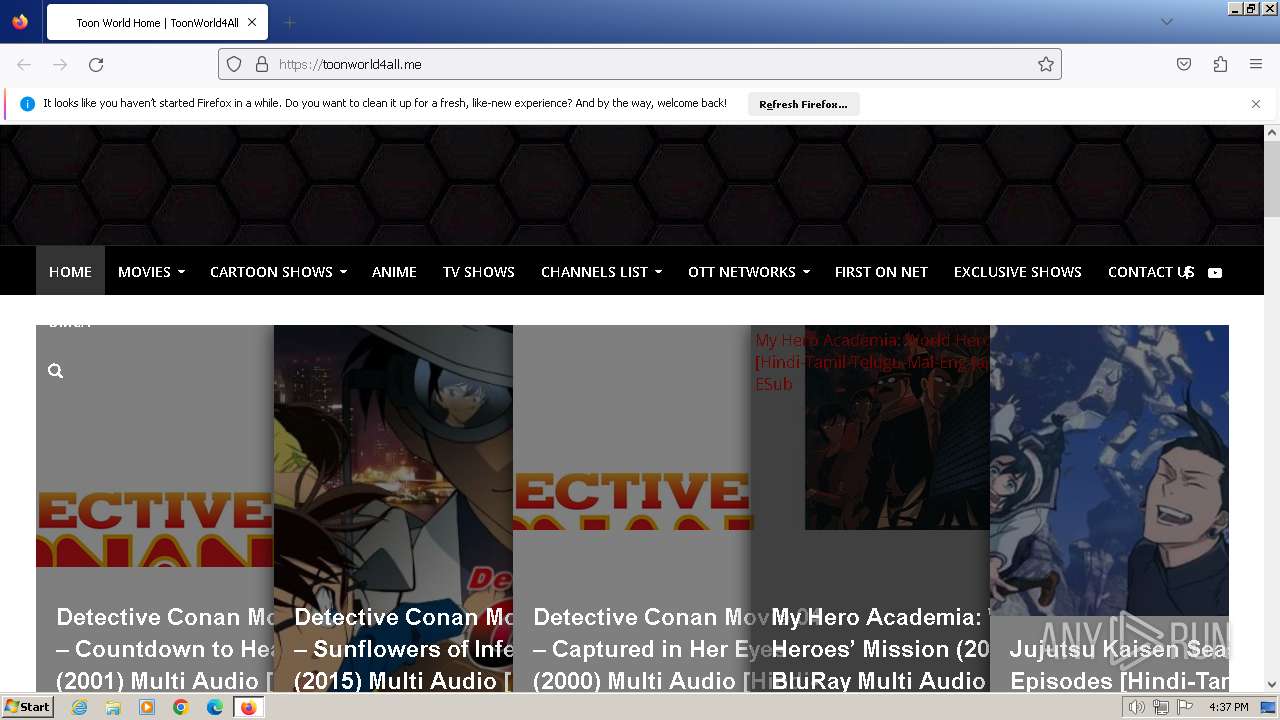Open FIRST ON NET menu item

tap(881, 271)
